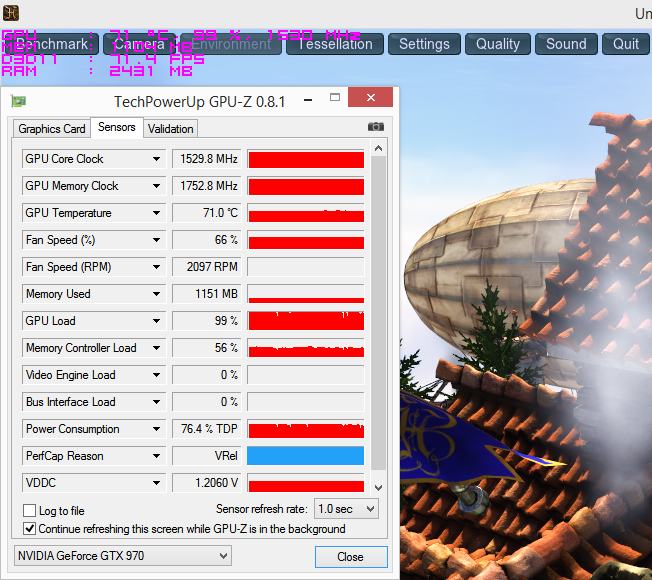652x580 pixels.
Task: Select the Sensors tab
Action: point(117,127)
